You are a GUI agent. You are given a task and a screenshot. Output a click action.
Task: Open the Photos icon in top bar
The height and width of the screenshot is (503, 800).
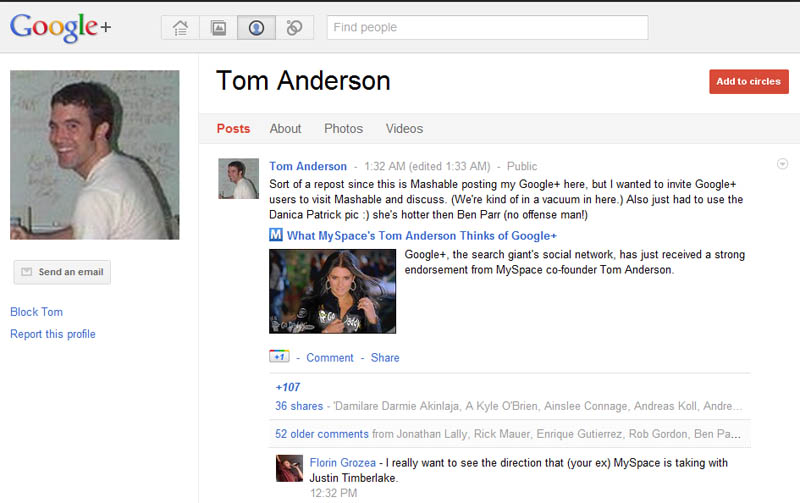(x=218, y=28)
